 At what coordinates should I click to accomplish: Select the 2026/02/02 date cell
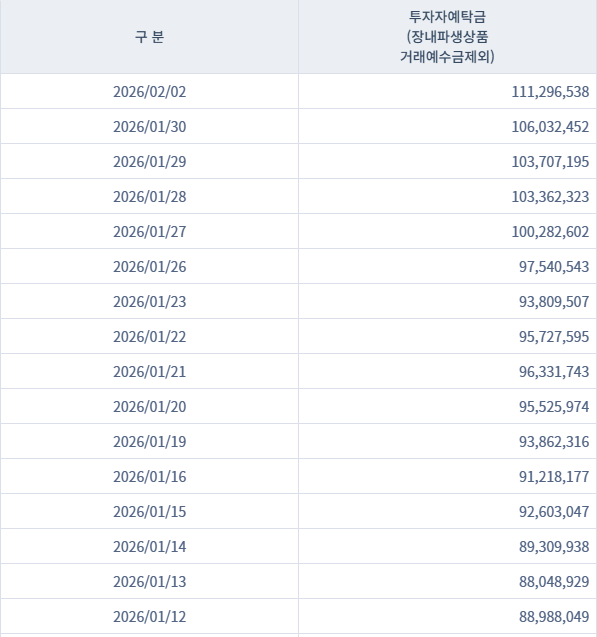149,91
